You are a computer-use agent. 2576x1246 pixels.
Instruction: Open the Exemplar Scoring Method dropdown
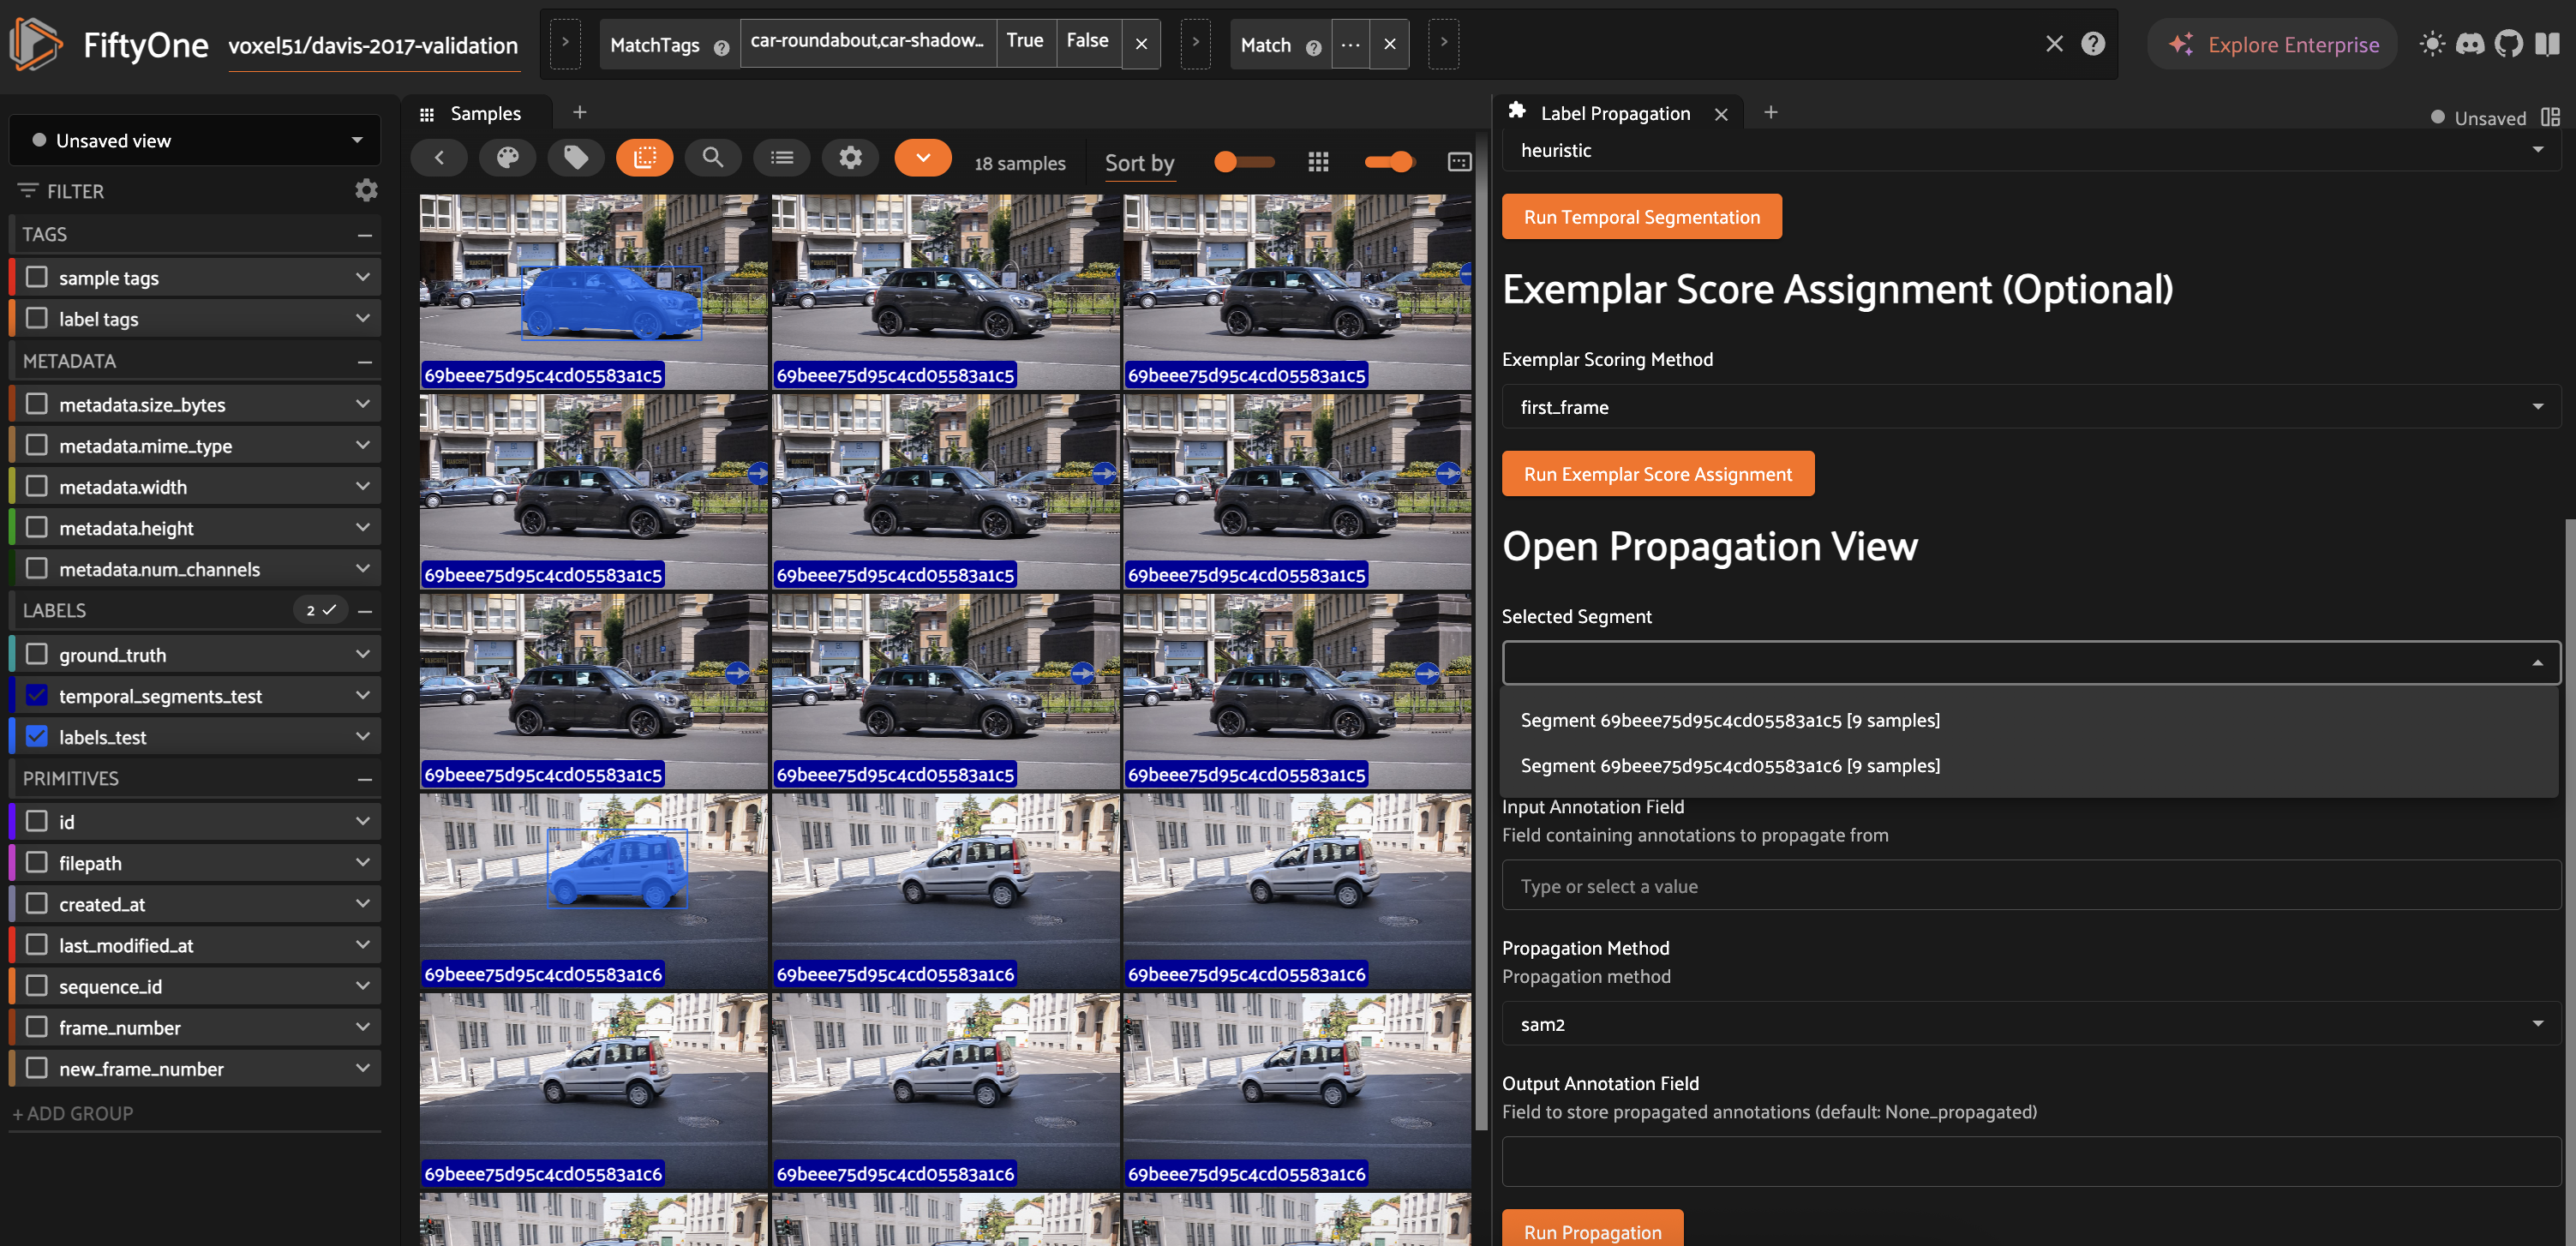point(2030,407)
